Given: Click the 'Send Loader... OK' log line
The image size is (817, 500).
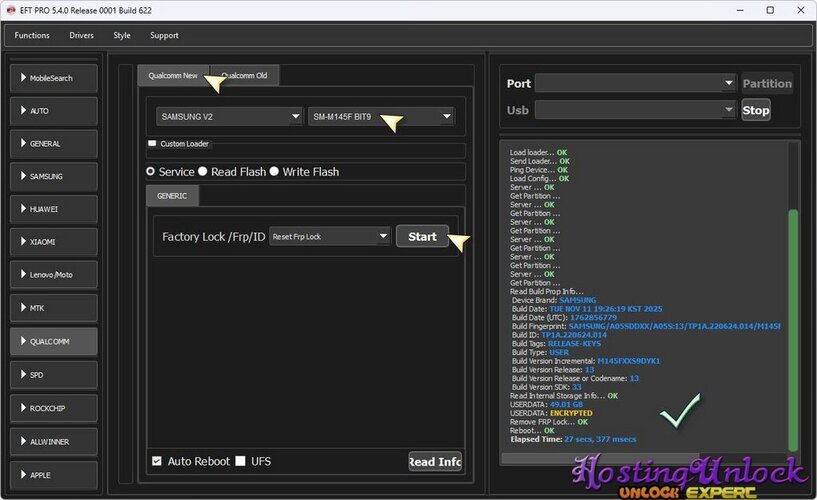Looking at the screenshot, I should point(540,161).
